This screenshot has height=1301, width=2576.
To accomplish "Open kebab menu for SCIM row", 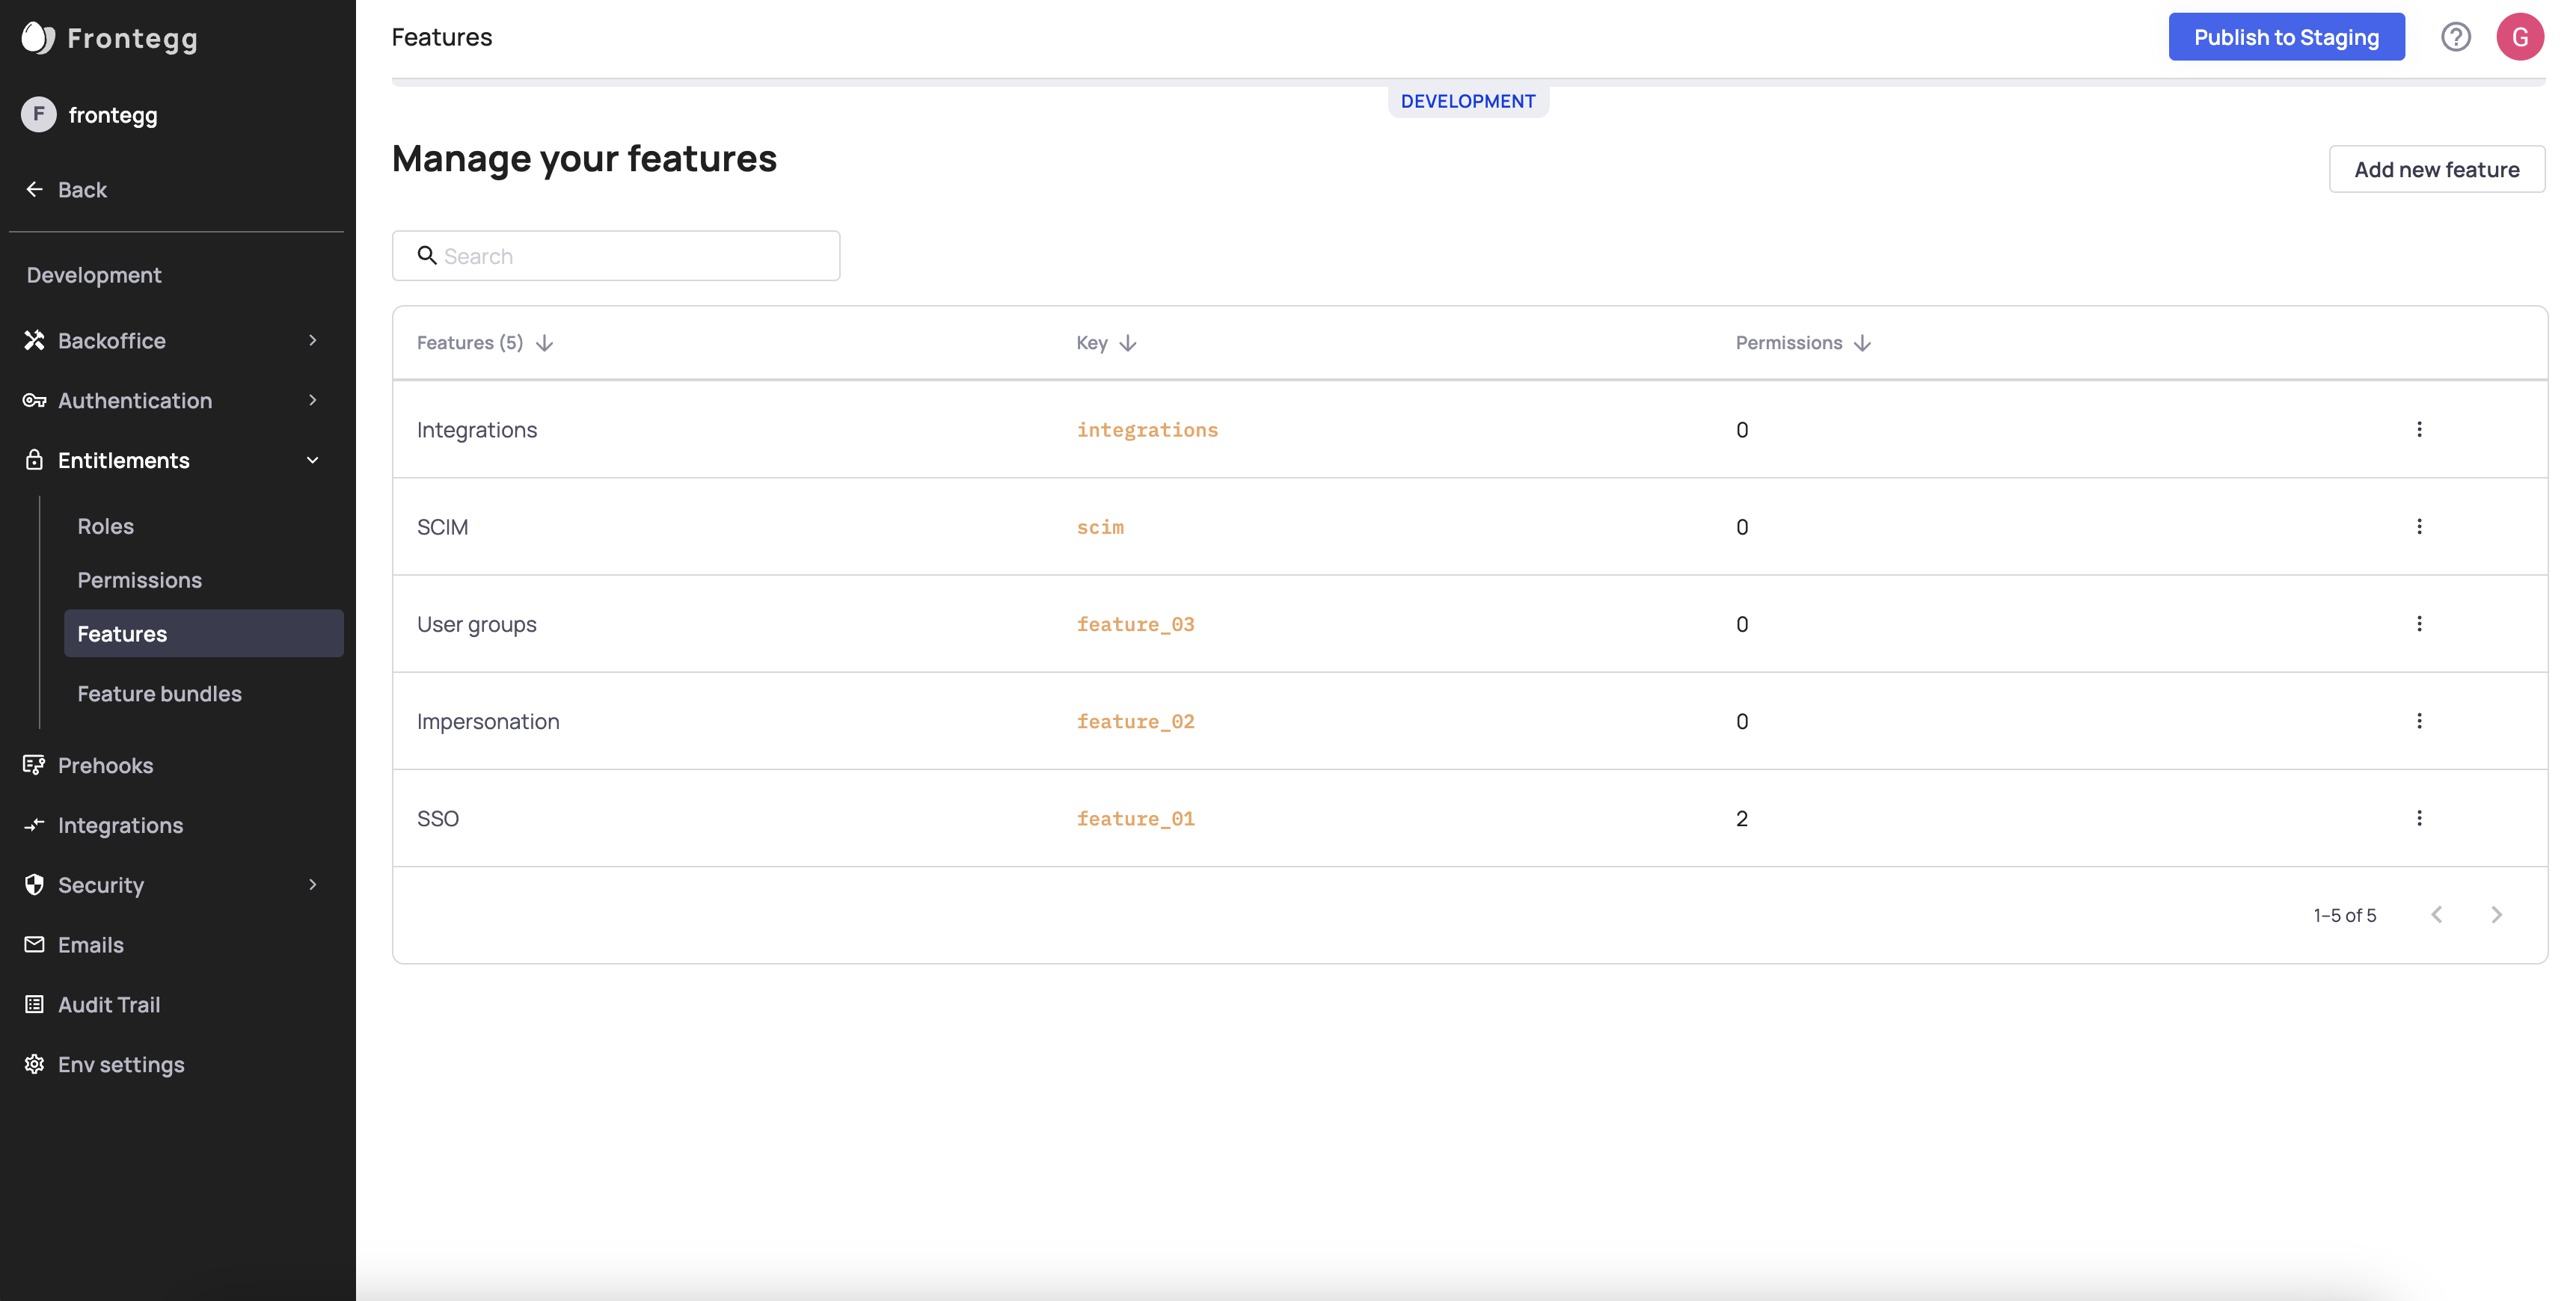I will click(2419, 526).
